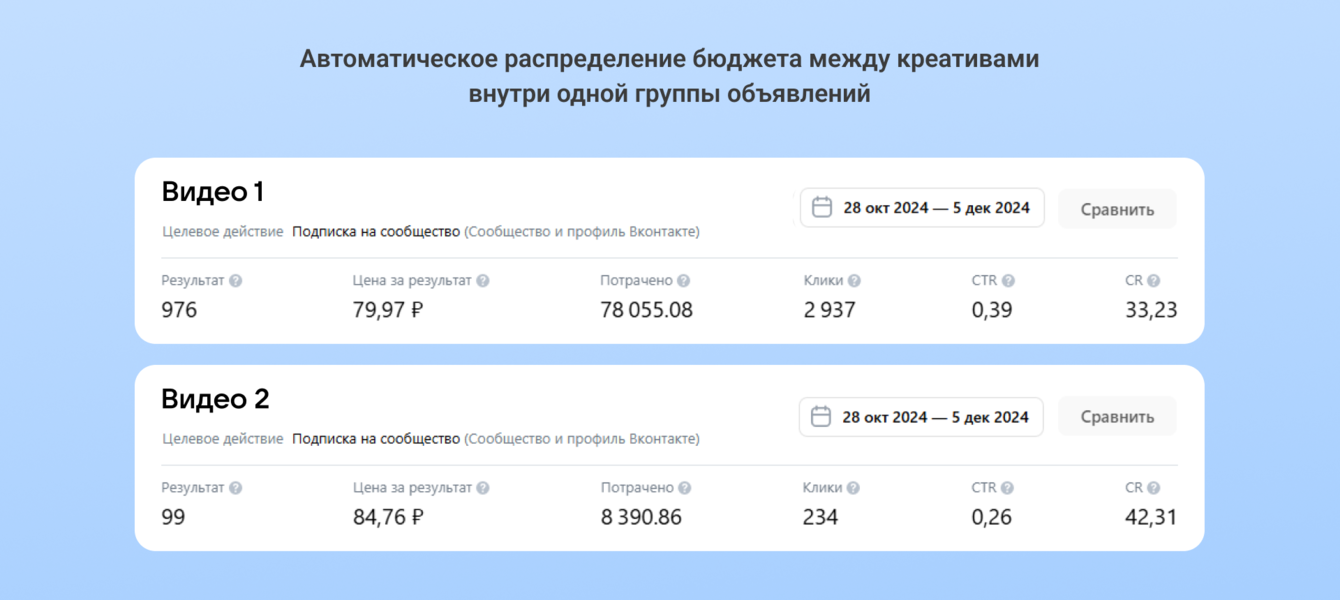1340x600 pixels.
Task: Click help icon next to Клики in Видео 2
Action: pyautogui.click(x=853, y=488)
